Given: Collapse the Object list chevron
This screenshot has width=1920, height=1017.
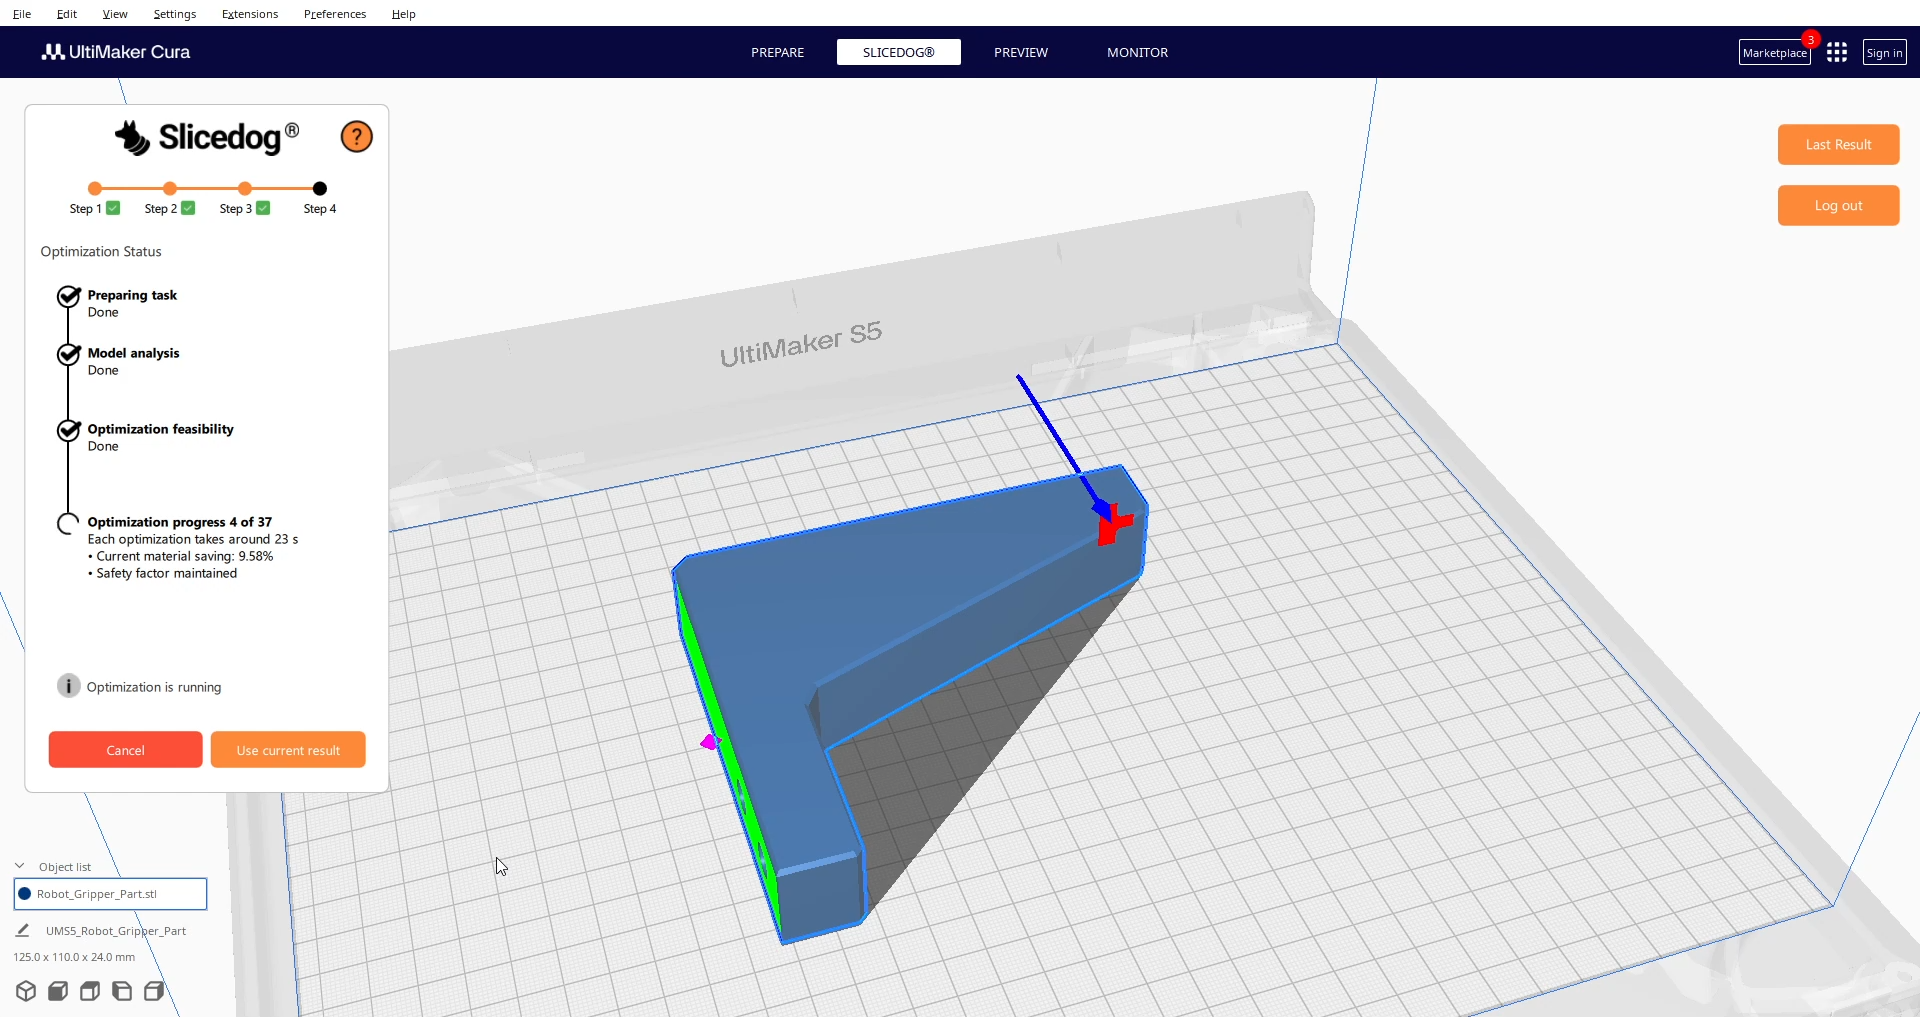Looking at the screenshot, I should point(20,866).
